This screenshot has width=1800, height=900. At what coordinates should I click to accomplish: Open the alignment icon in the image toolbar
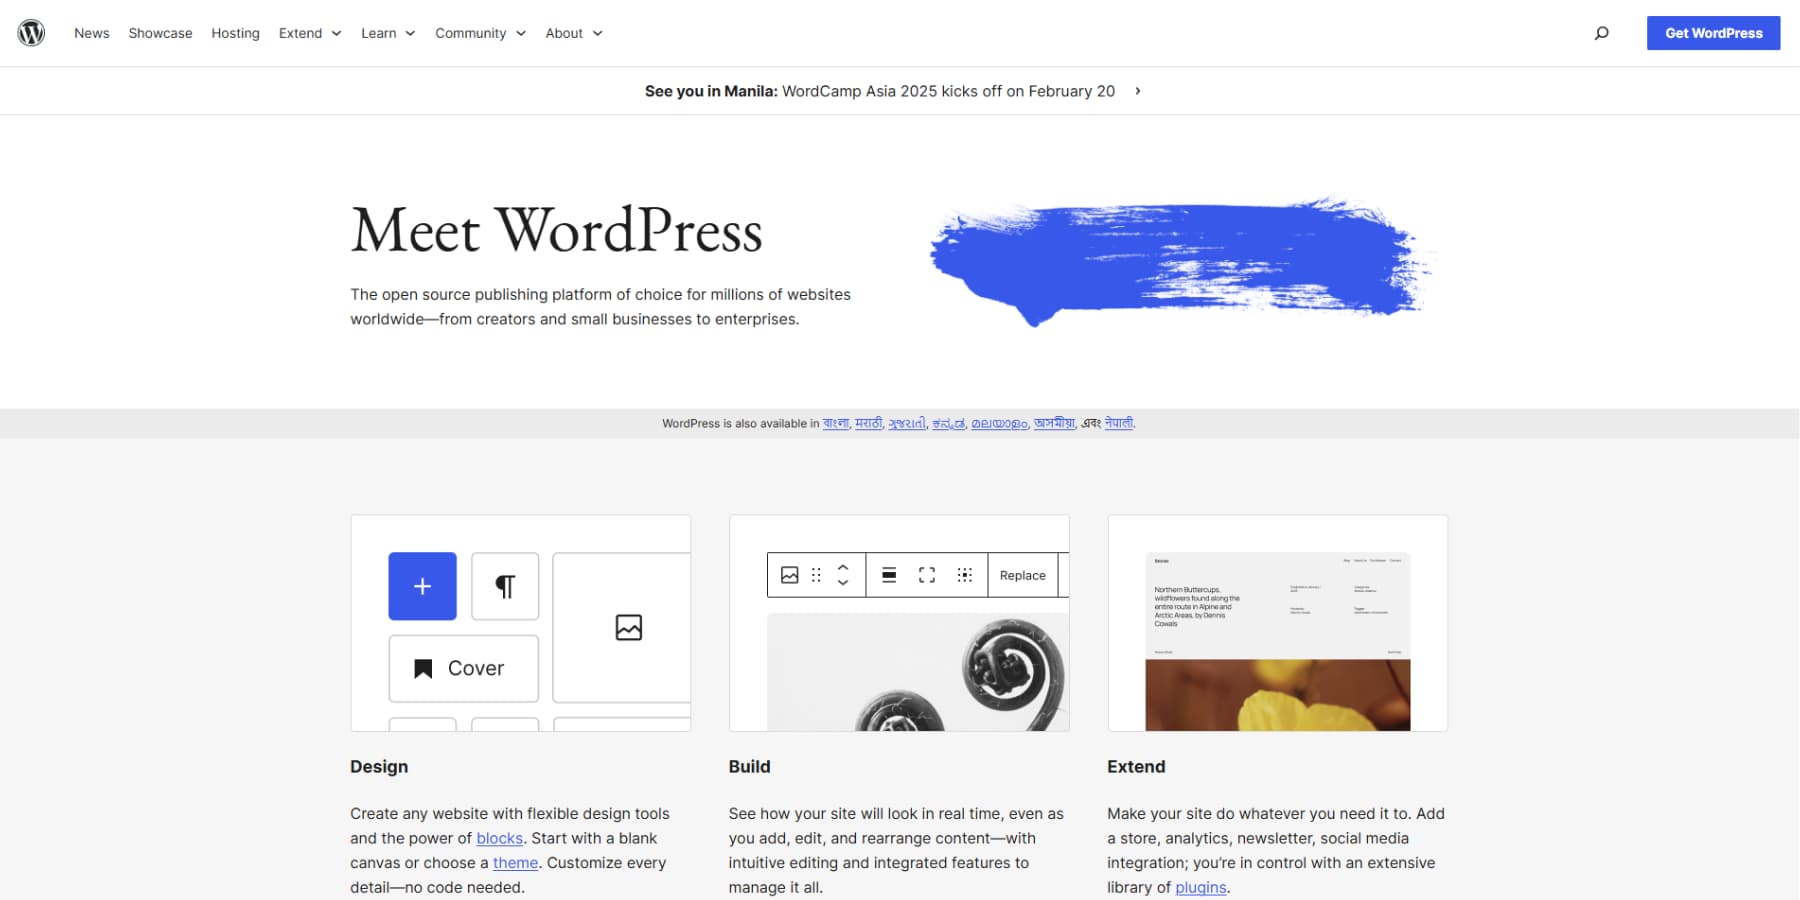point(888,575)
